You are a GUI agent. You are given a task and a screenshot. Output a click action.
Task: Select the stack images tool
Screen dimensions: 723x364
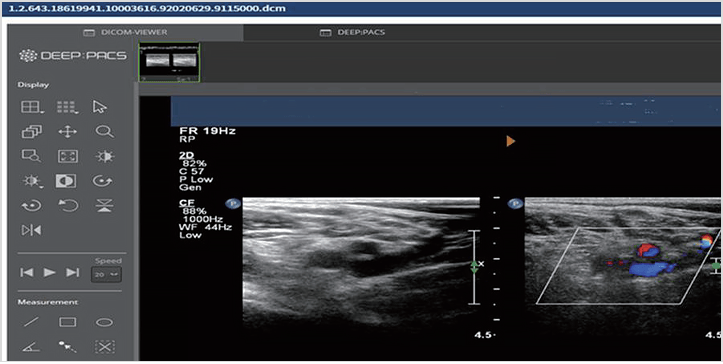(31, 132)
